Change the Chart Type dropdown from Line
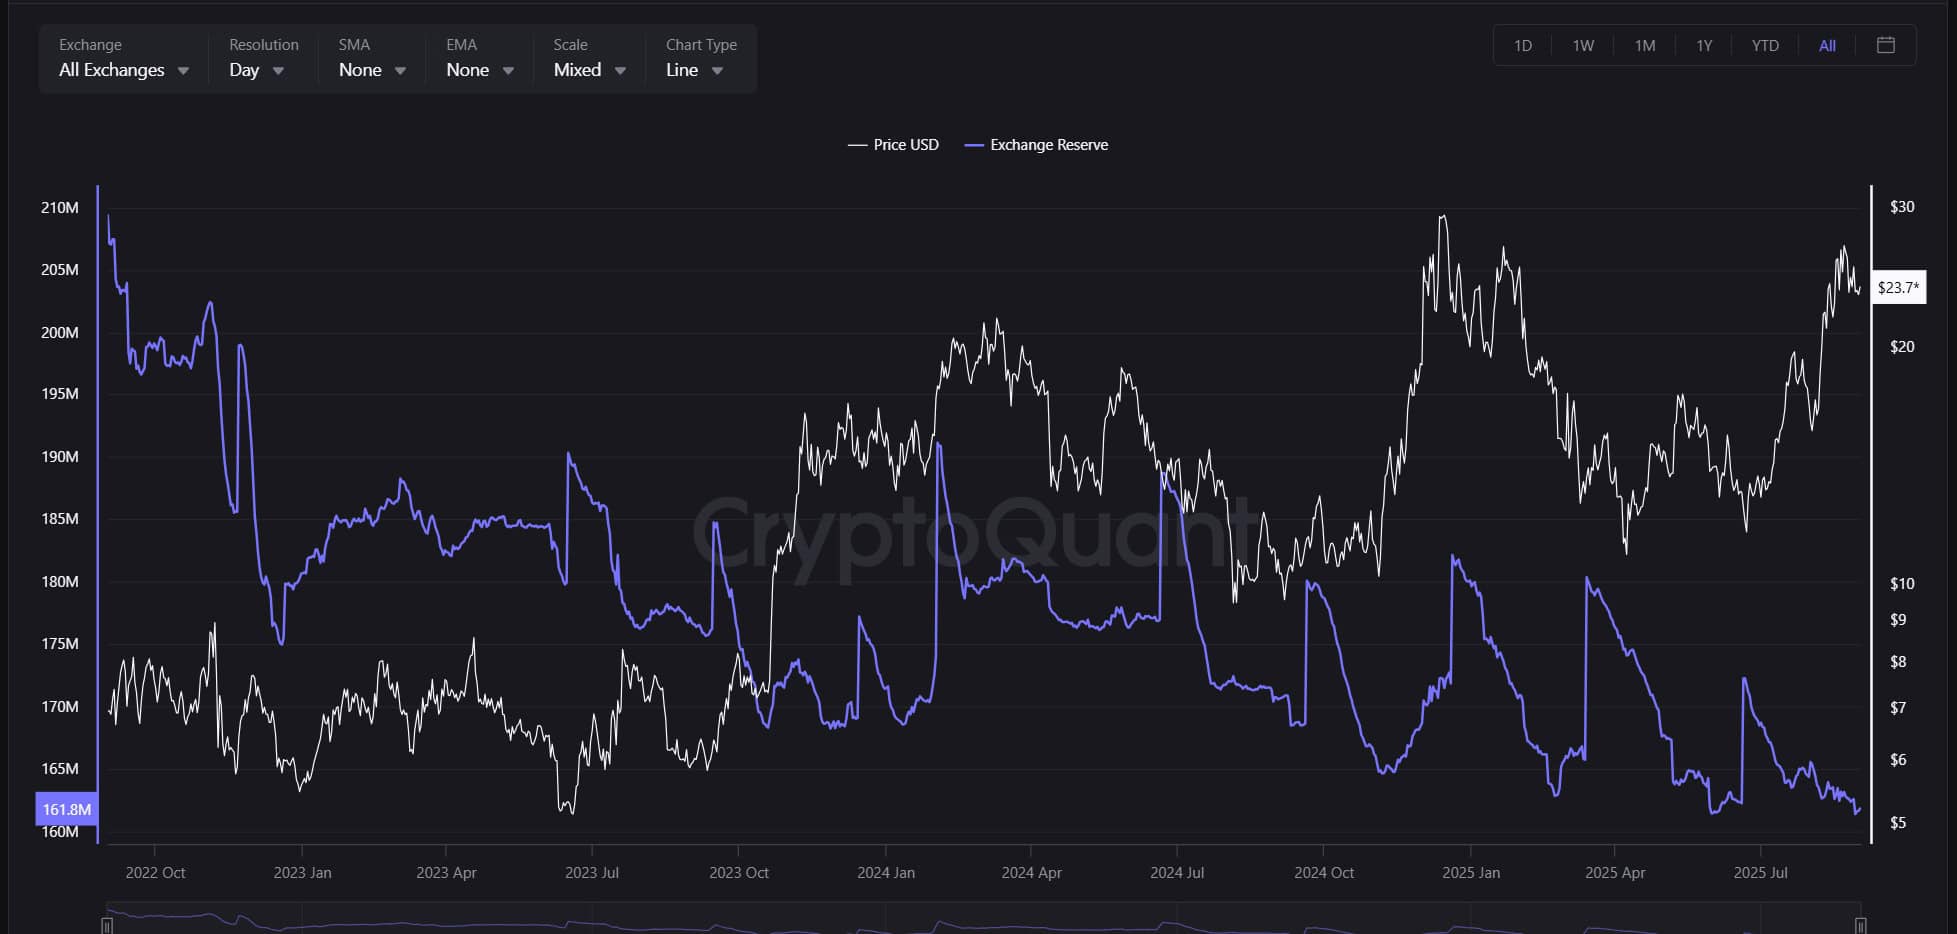This screenshot has width=1957, height=934. click(694, 70)
